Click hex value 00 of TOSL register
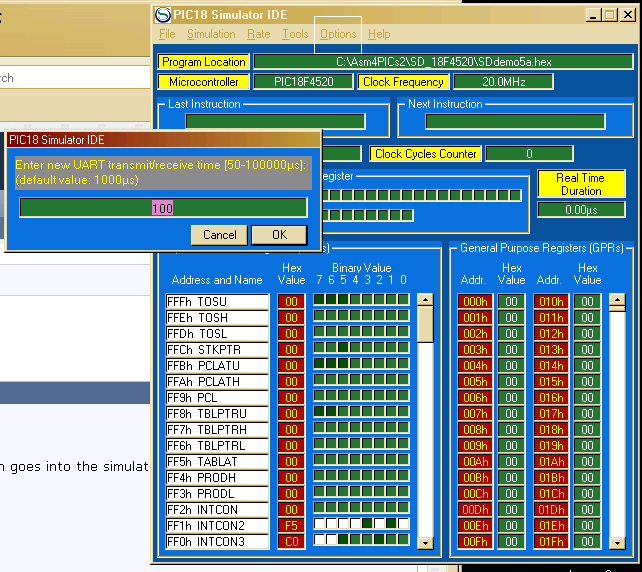 tap(291, 334)
